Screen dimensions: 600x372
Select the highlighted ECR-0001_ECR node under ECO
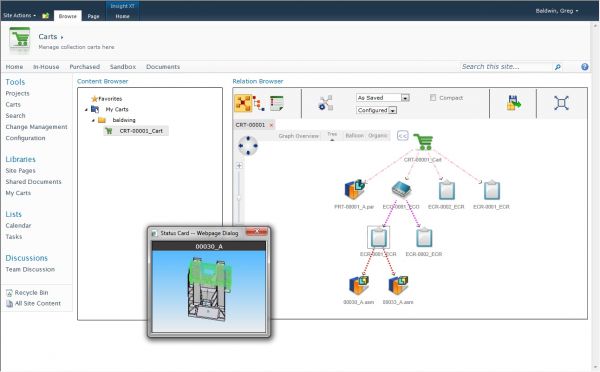point(378,237)
